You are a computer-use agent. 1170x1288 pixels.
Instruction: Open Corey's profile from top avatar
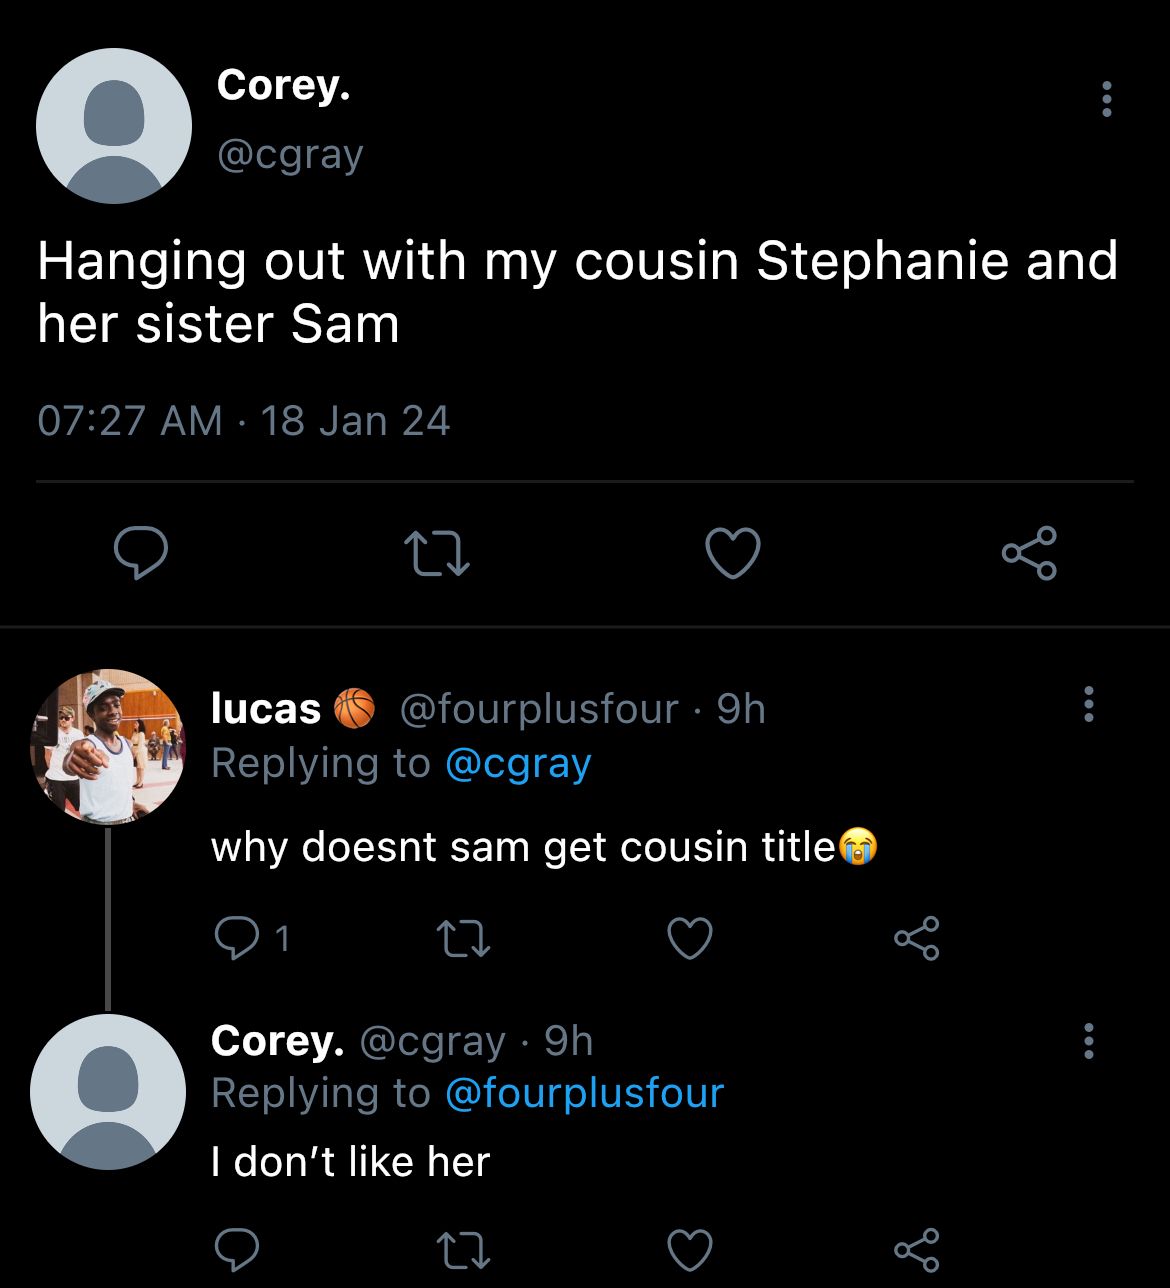[114, 126]
